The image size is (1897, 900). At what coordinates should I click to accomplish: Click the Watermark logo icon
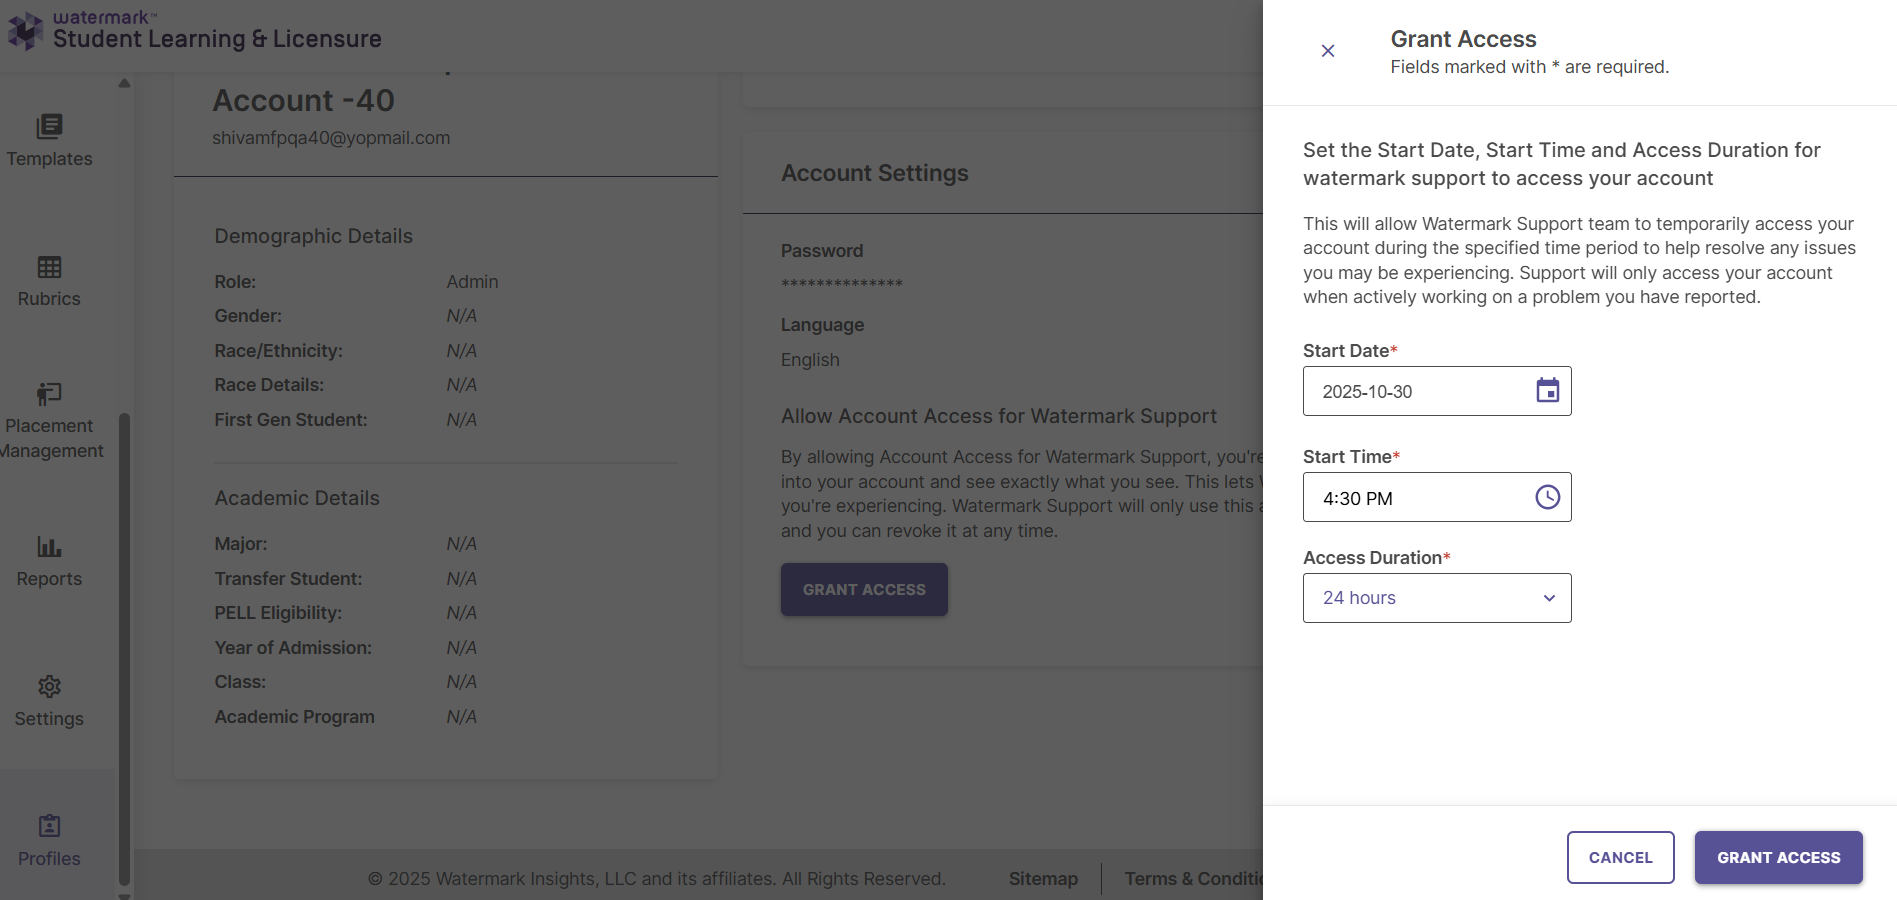point(25,30)
